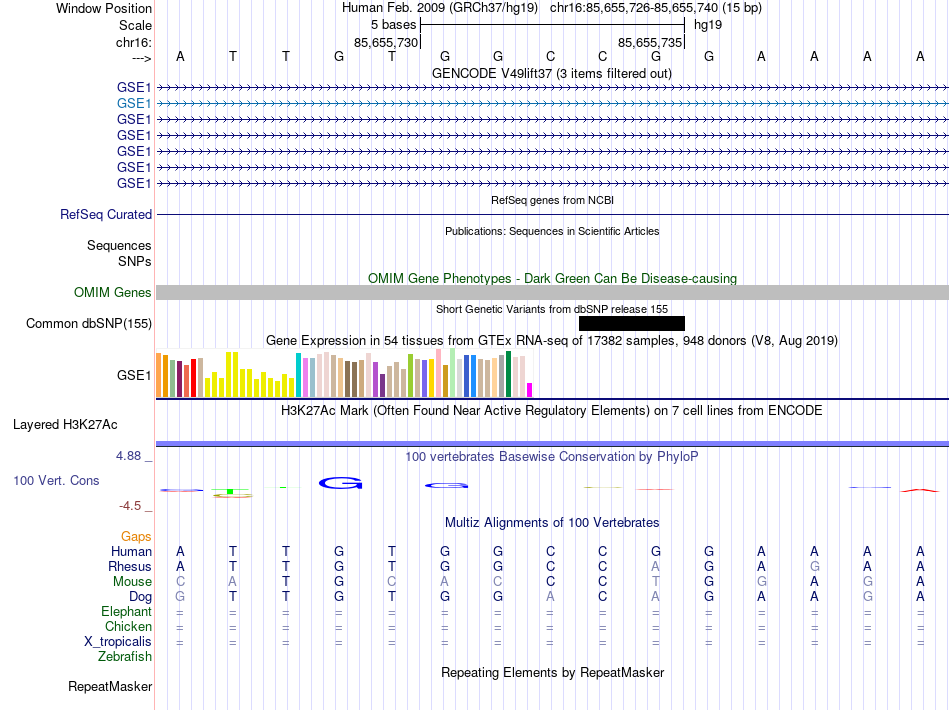The width and height of the screenshot is (950, 710).
Task: Click the Elephant species label
Action: (x=127, y=611)
